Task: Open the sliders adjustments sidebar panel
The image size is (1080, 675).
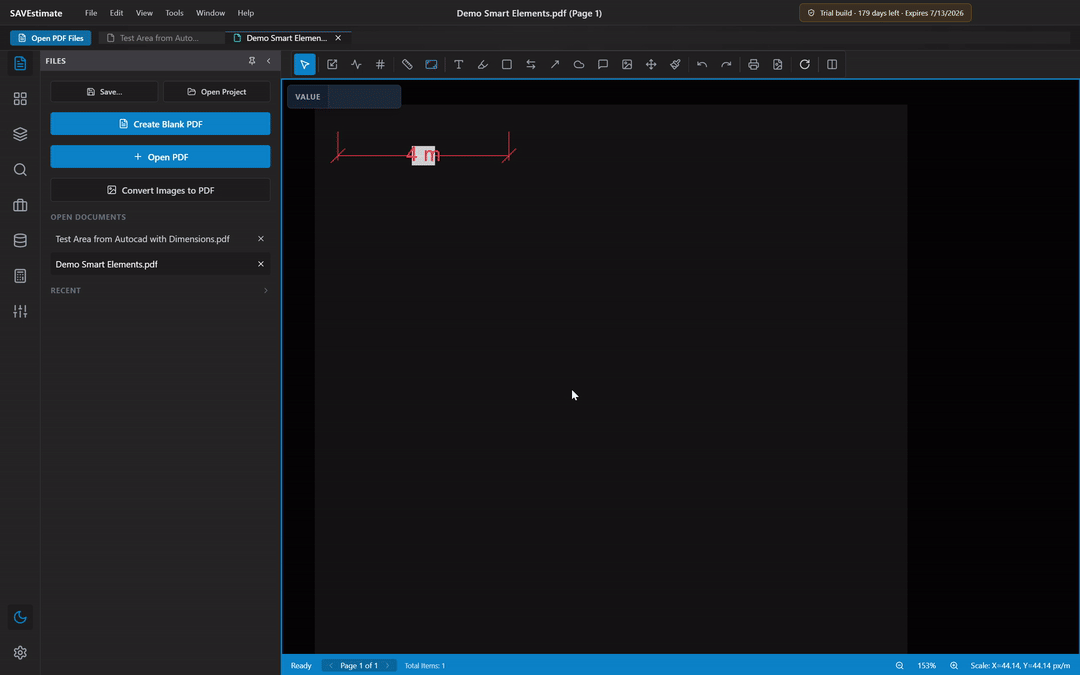Action: 20,311
